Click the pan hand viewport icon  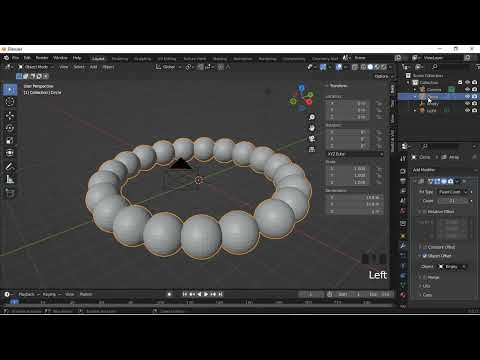[x=312, y=128]
